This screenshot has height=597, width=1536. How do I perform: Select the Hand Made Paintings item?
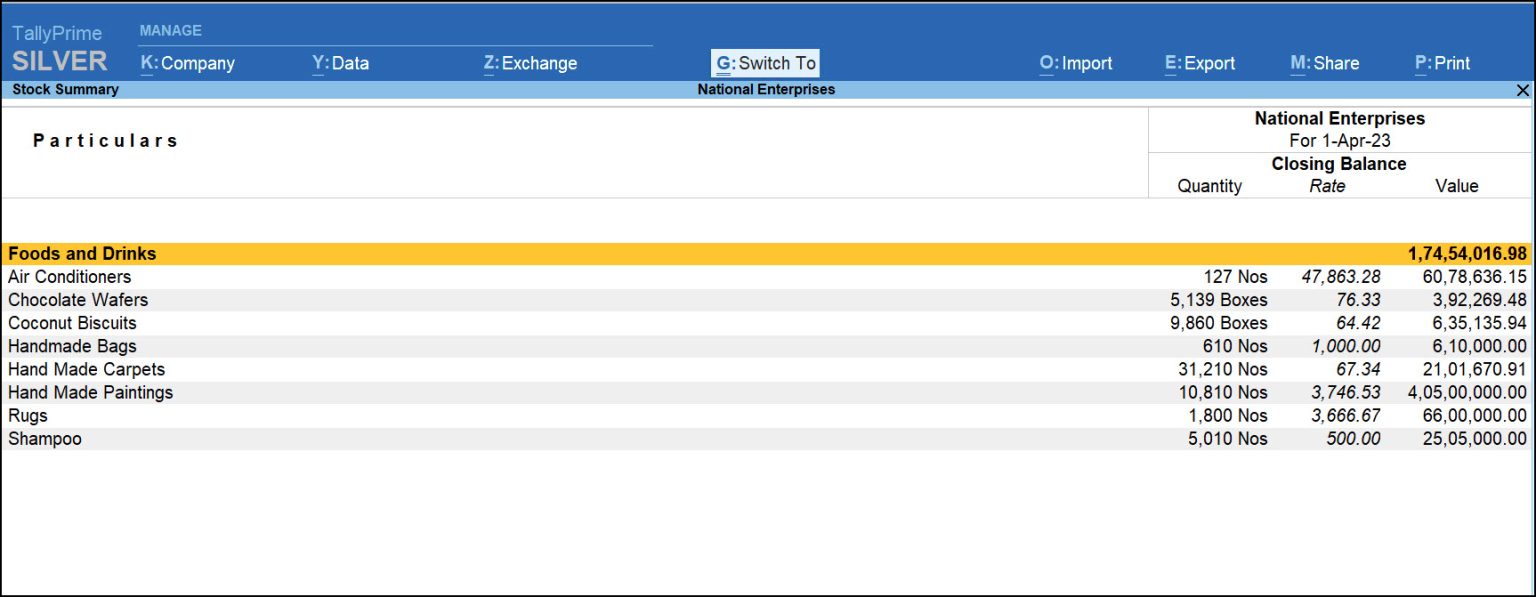89,392
